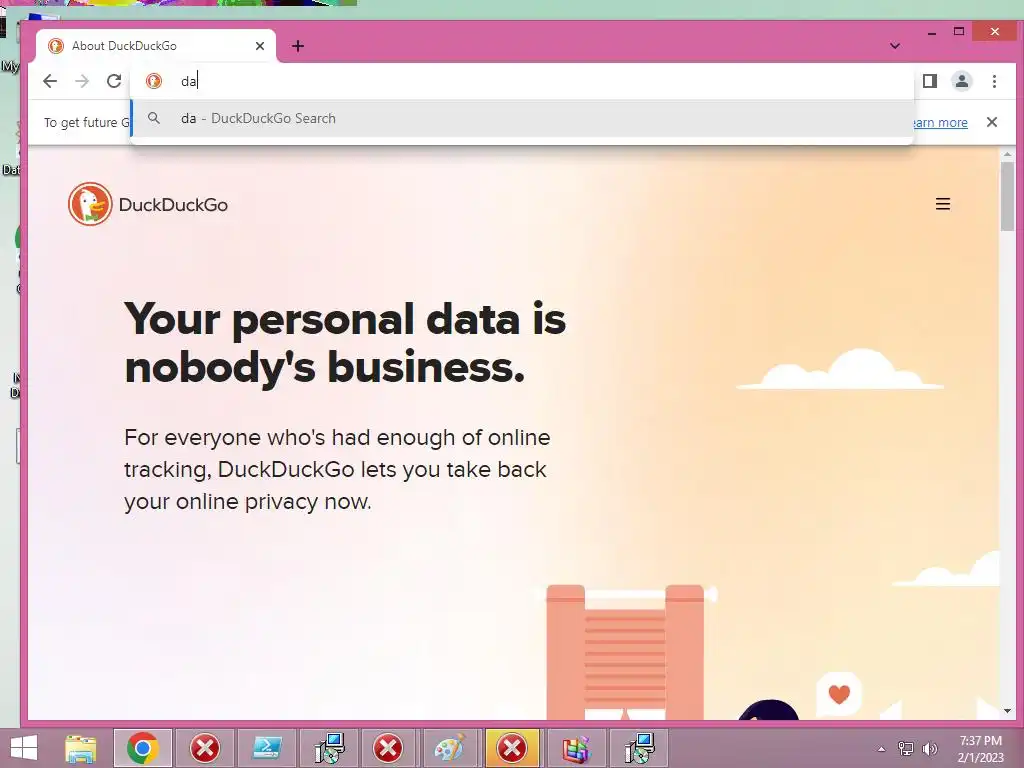Screen dimensions: 1024x768
Task: Reload the page with the refresh icon
Action: click(114, 81)
